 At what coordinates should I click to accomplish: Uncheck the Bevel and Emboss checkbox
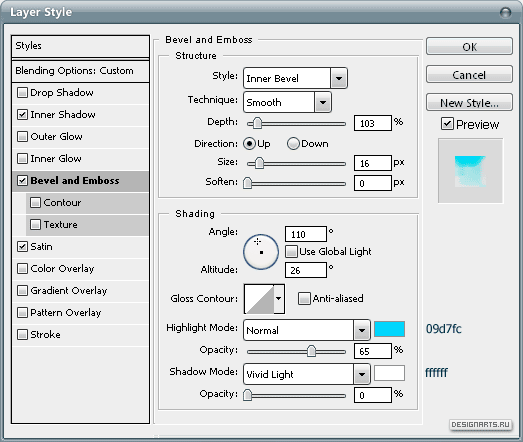pos(22,180)
